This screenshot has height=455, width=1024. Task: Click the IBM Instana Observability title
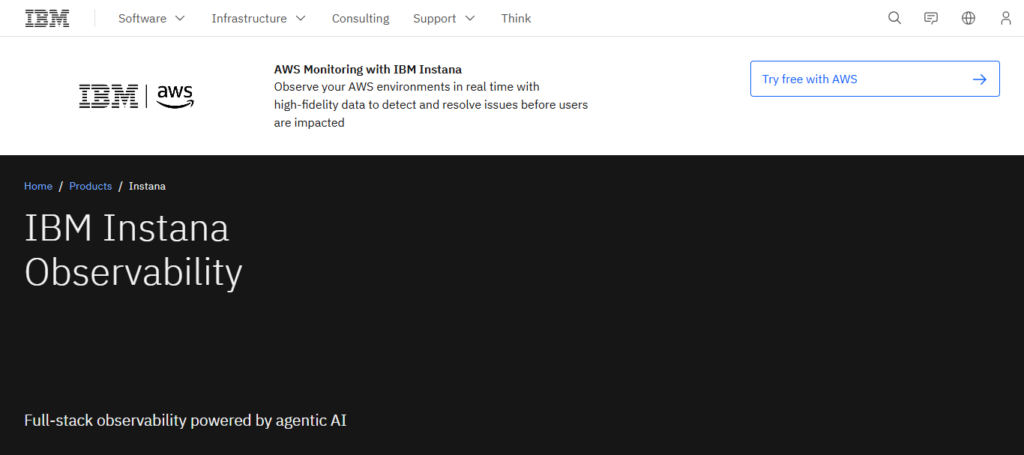coord(133,251)
